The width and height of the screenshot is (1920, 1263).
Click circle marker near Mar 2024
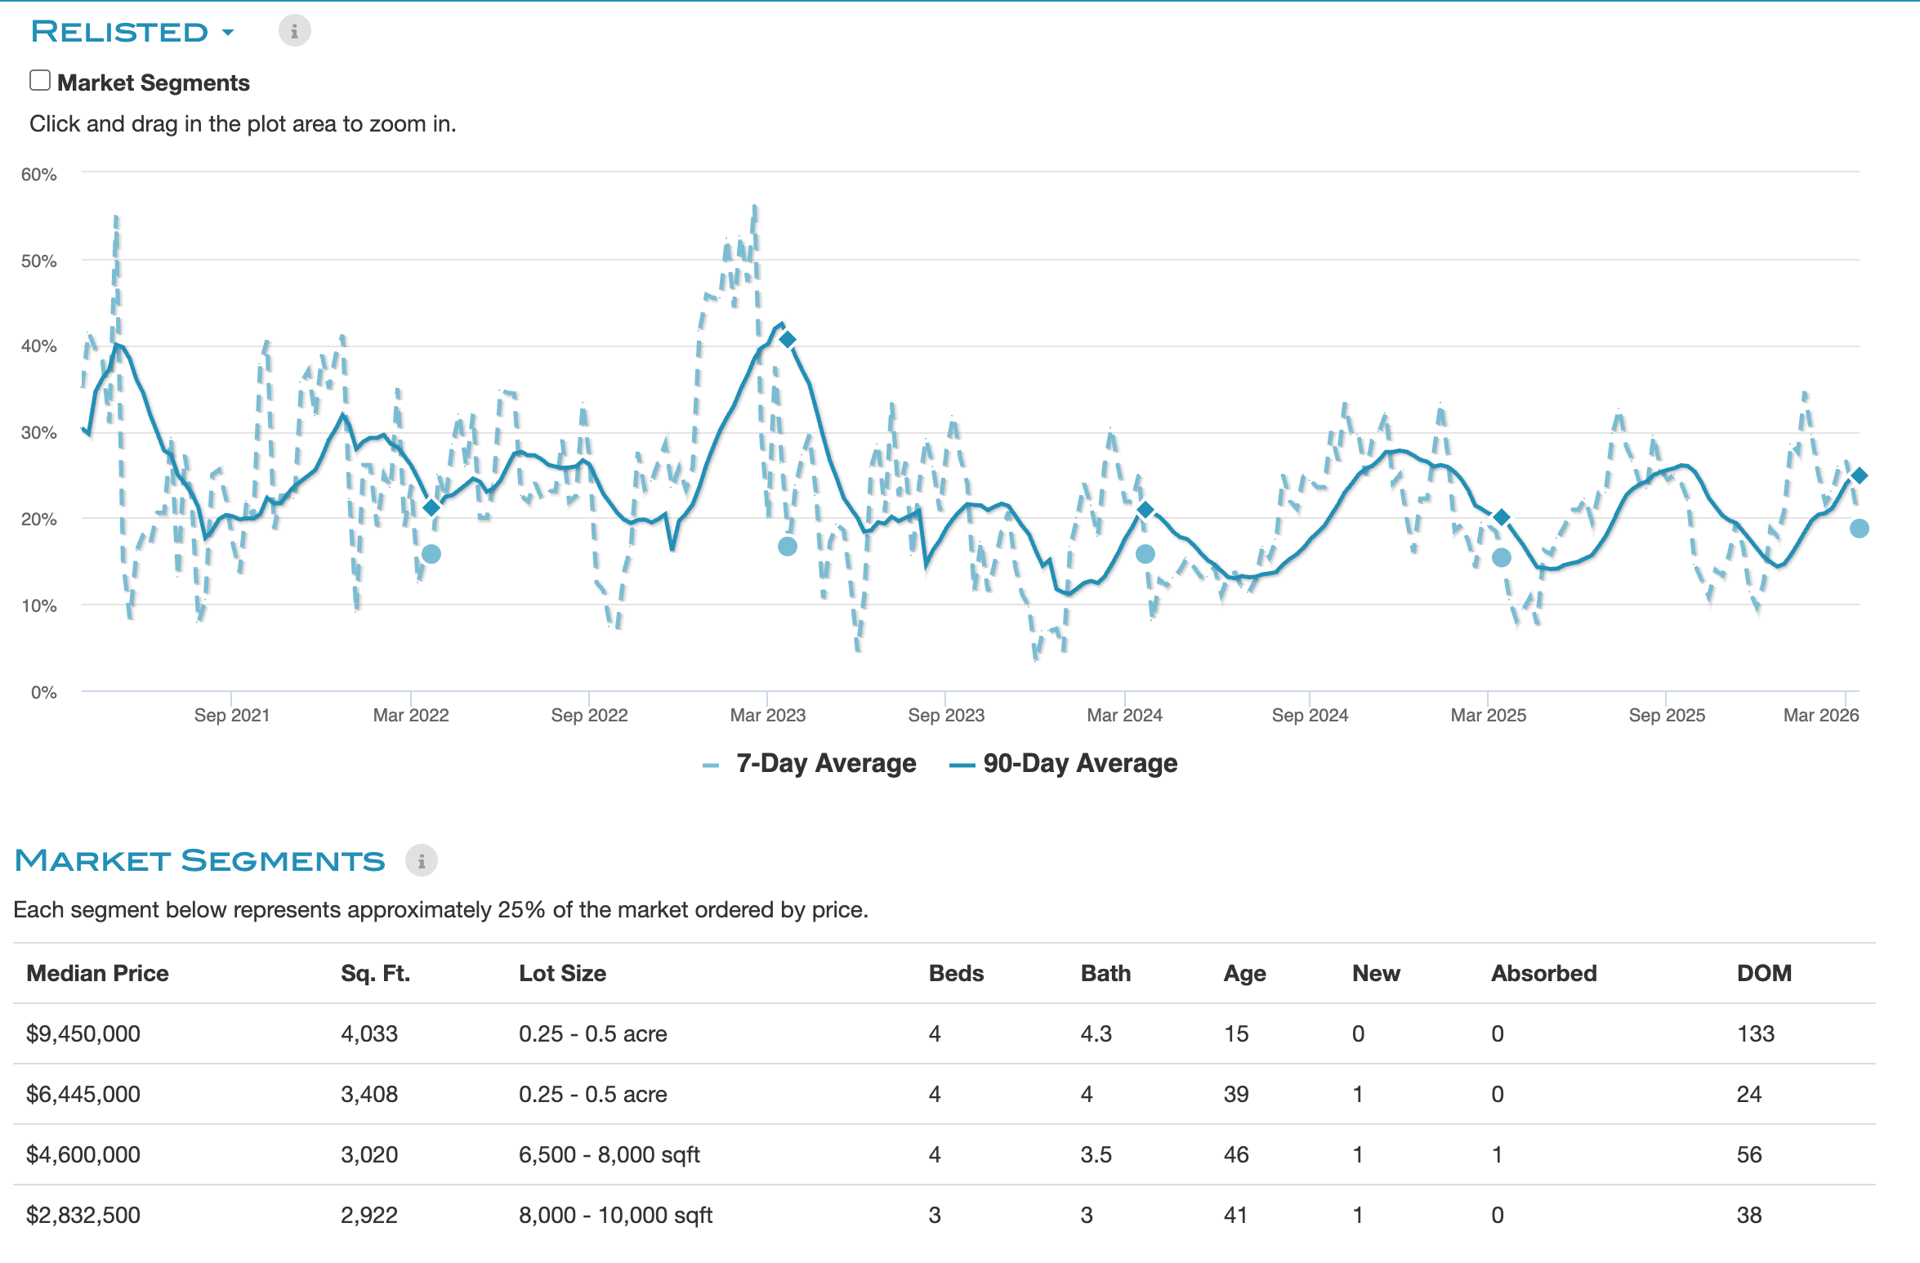pos(1145,553)
